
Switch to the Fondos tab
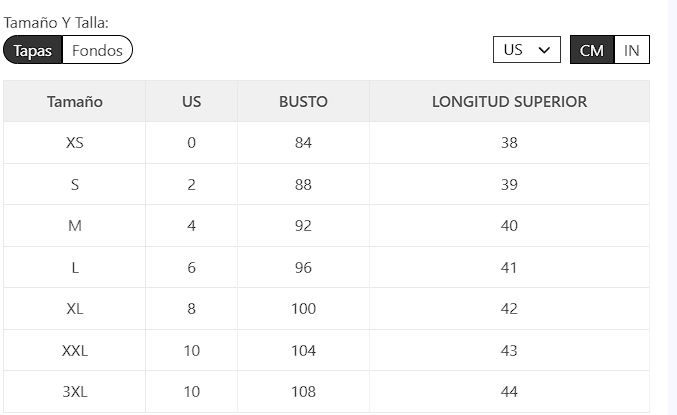click(97, 50)
